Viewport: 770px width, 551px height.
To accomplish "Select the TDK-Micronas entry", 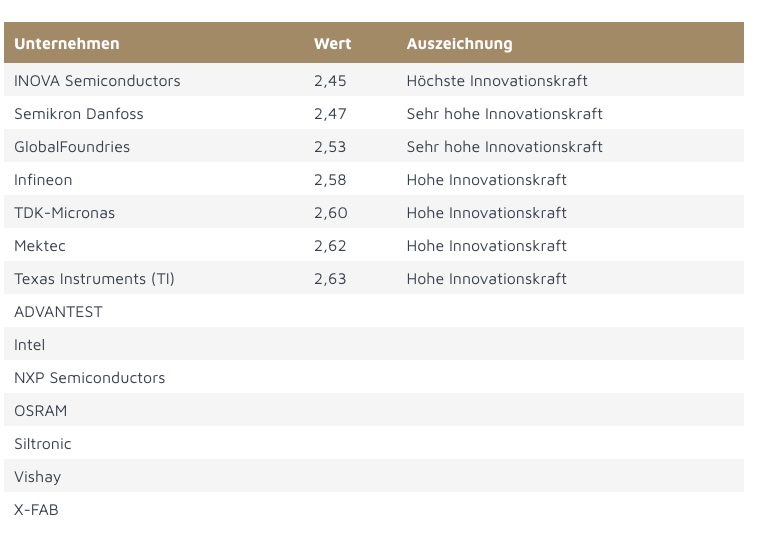I will pos(64,213).
